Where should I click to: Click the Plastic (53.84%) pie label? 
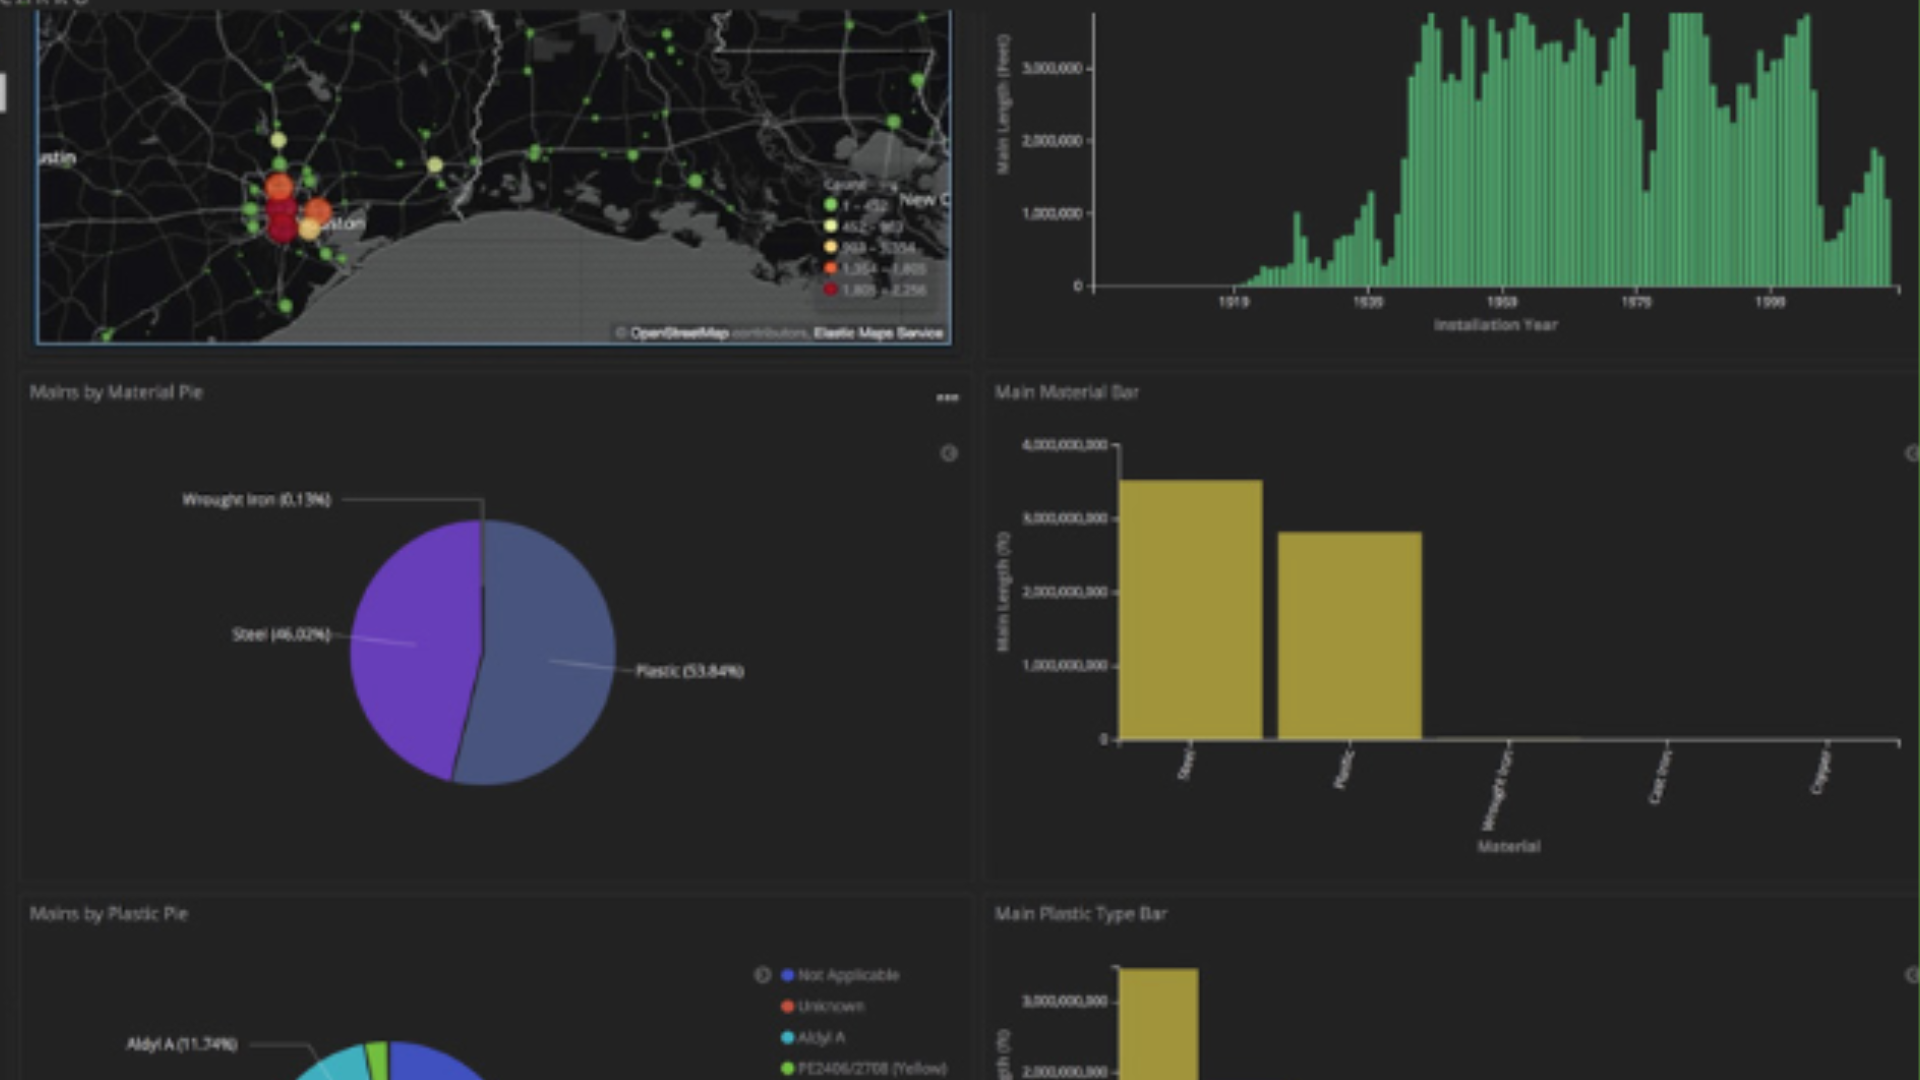pos(690,670)
